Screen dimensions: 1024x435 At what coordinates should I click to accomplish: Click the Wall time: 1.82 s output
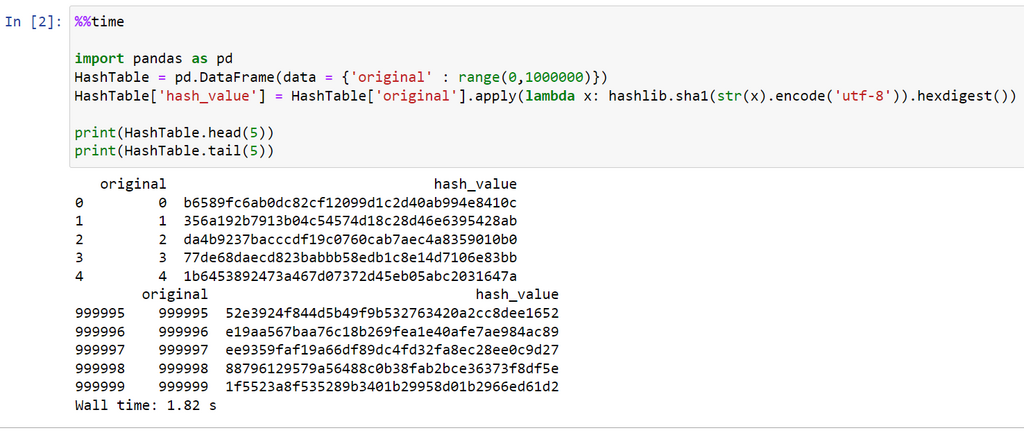click(146, 406)
